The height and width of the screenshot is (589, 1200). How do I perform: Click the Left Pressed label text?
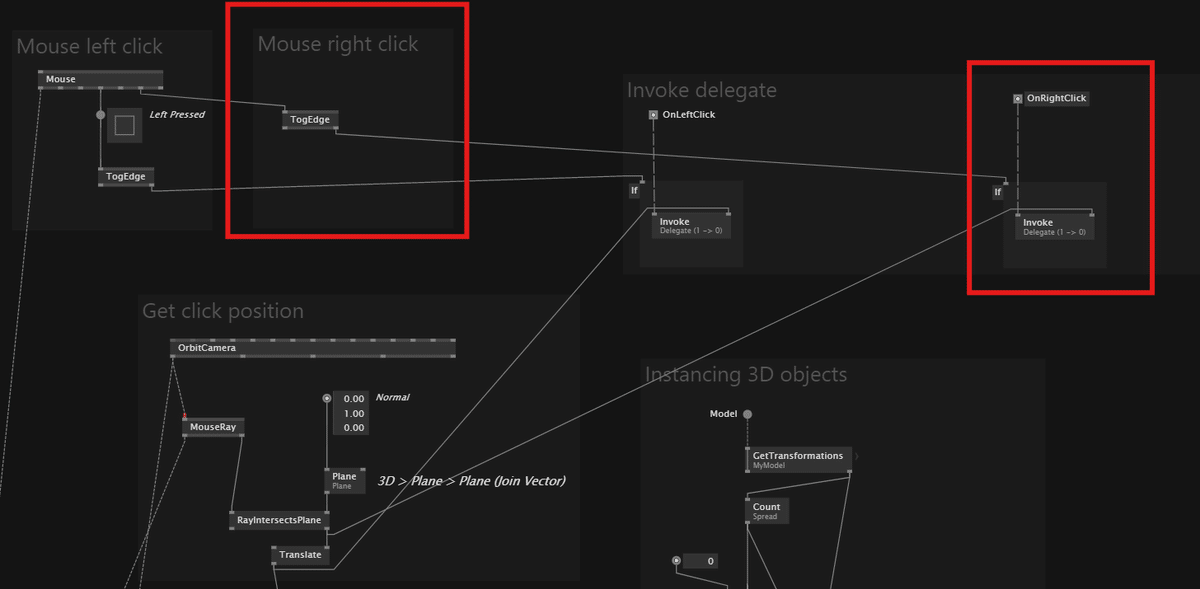177,115
